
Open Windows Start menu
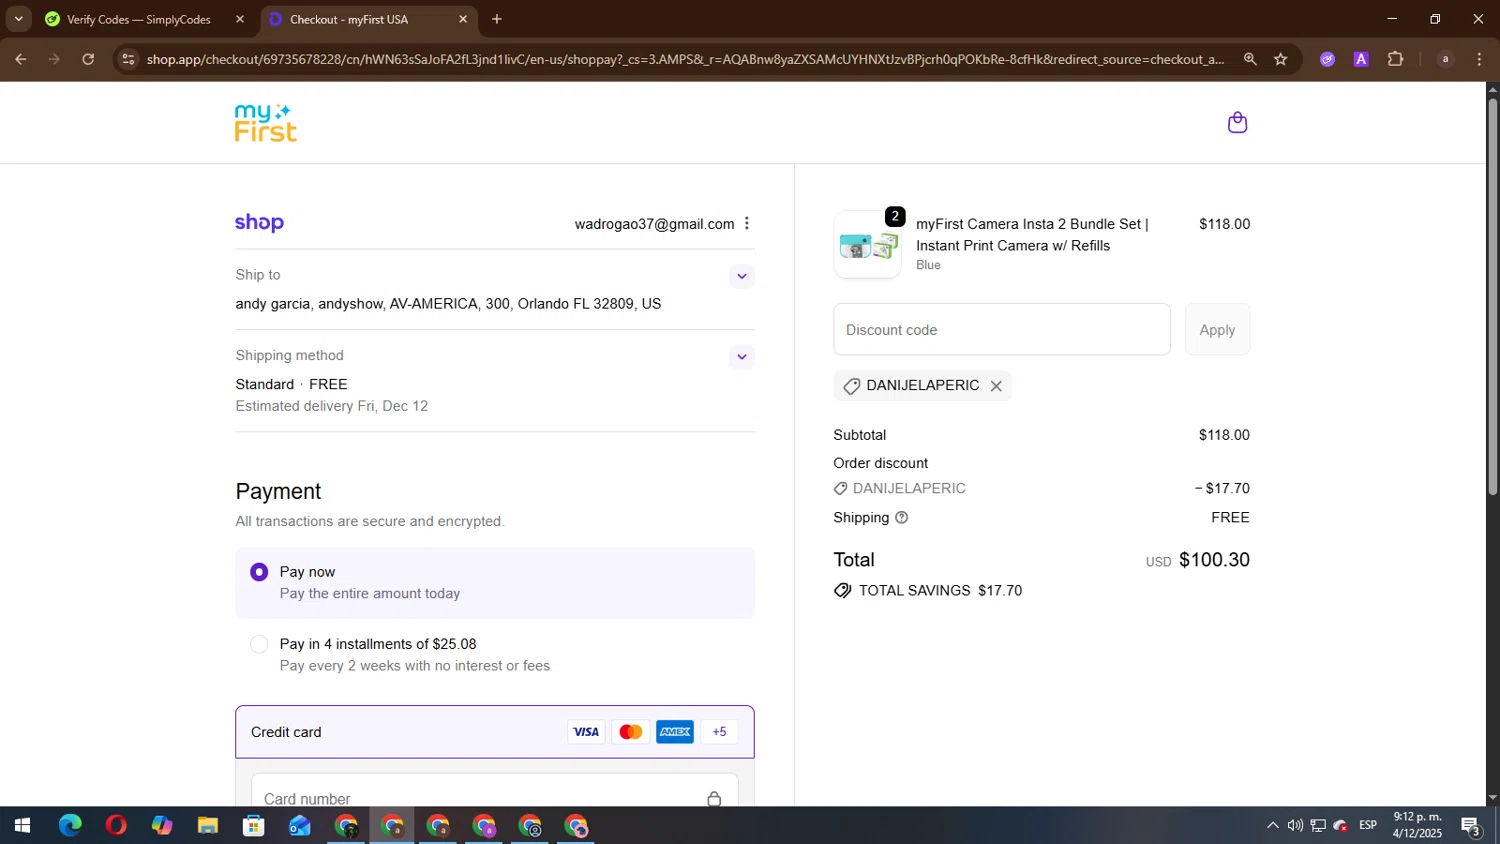coord(22,826)
